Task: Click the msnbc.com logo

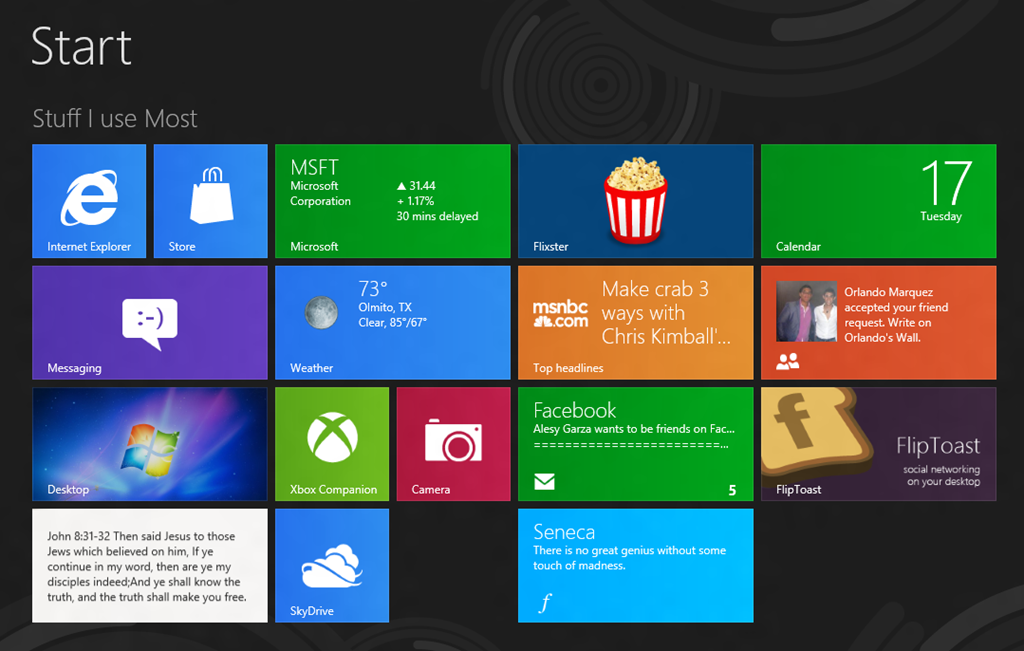Action: [x=560, y=313]
